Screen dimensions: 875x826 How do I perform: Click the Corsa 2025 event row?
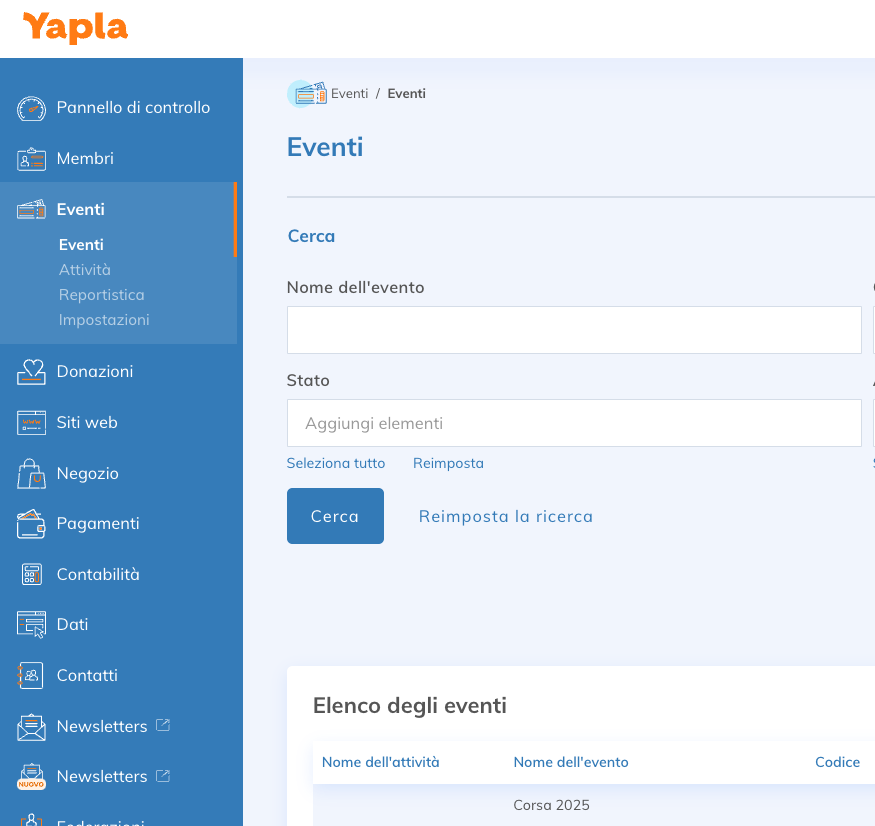click(x=551, y=805)
